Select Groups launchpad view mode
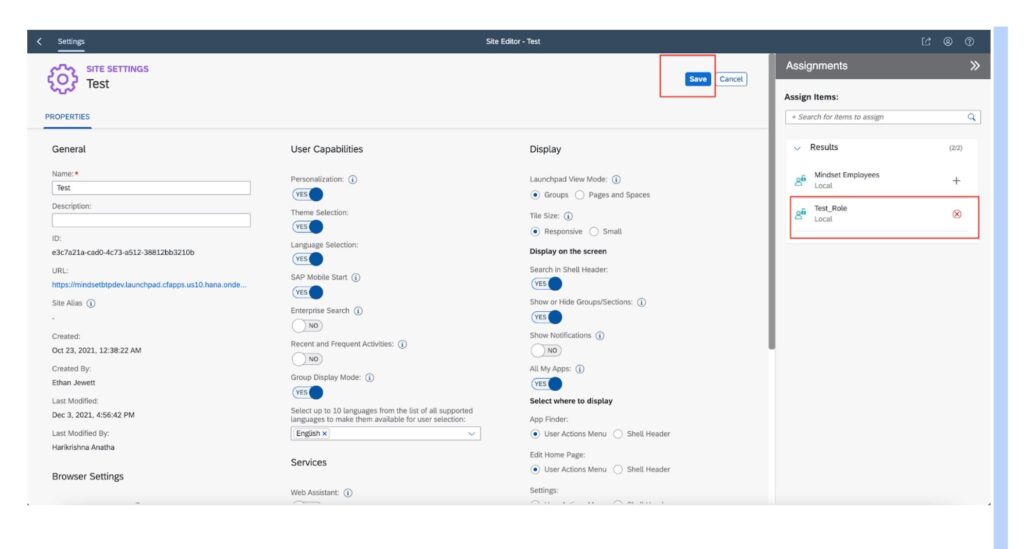The width and height of the screenshot is (1024, 549). click(535, 195)
